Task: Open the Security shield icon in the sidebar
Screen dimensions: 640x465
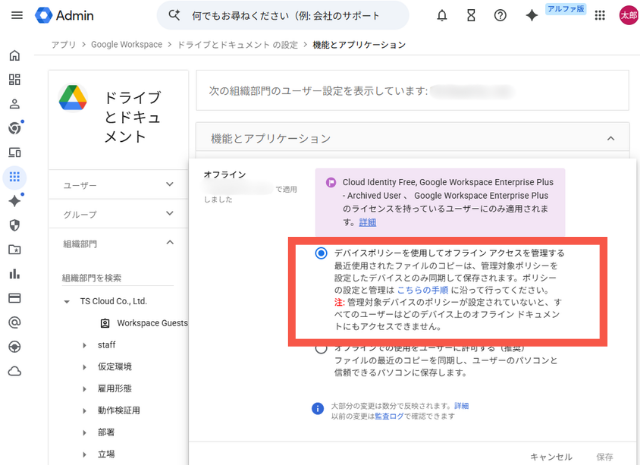Action: 15,225
